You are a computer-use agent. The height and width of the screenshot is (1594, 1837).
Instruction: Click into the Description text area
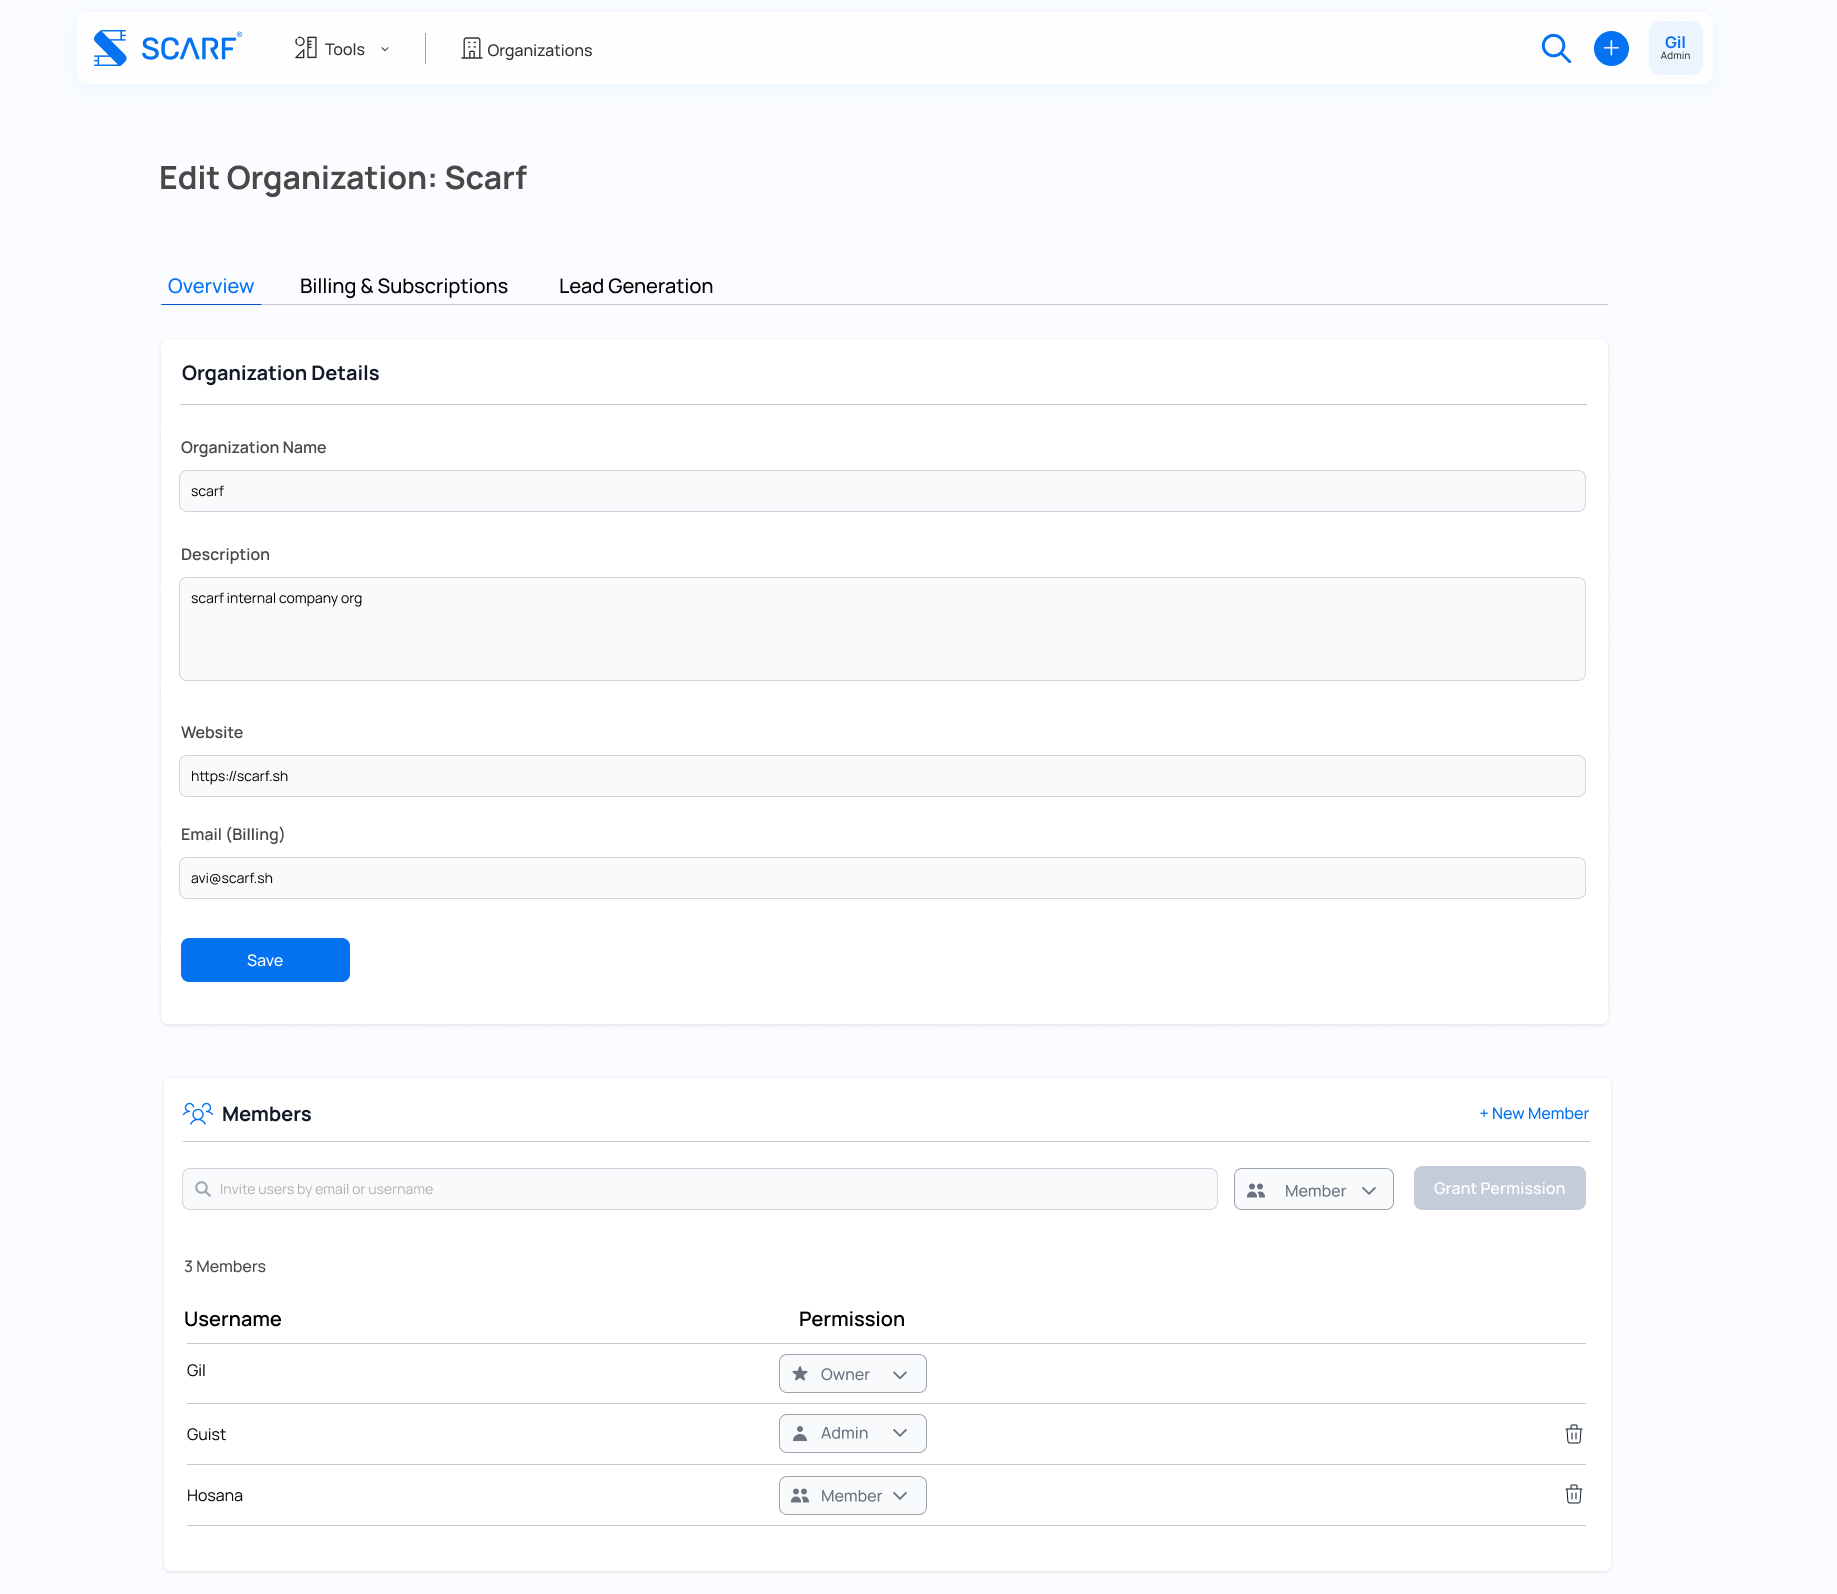[x=881, y=629]
